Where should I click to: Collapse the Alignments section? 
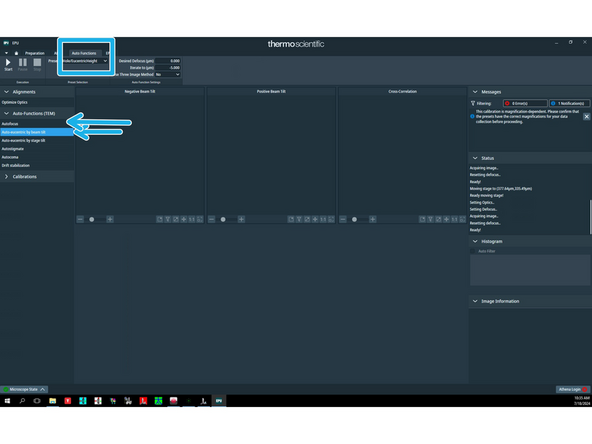click(x=6, y=92)
